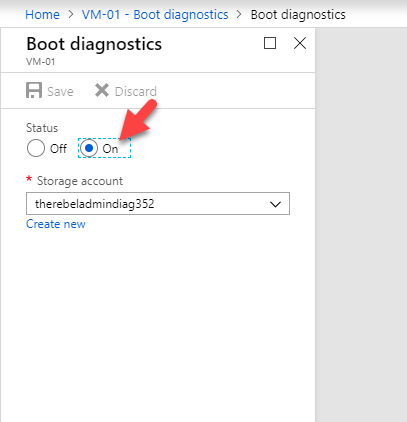Open VM-01 - Boot diagnostics breadcrumb

pyautogui.click(x=155, y=15)
